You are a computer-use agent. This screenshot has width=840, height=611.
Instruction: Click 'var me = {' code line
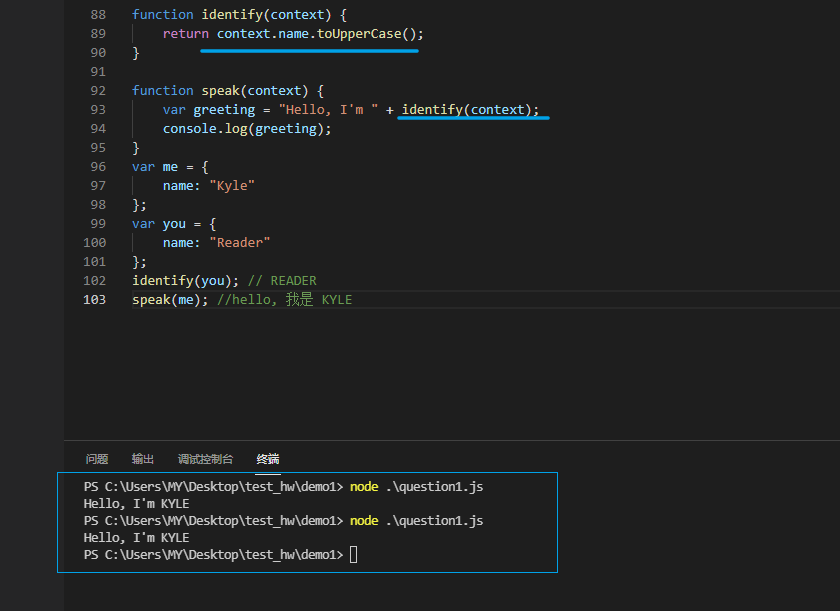(170, 167)
